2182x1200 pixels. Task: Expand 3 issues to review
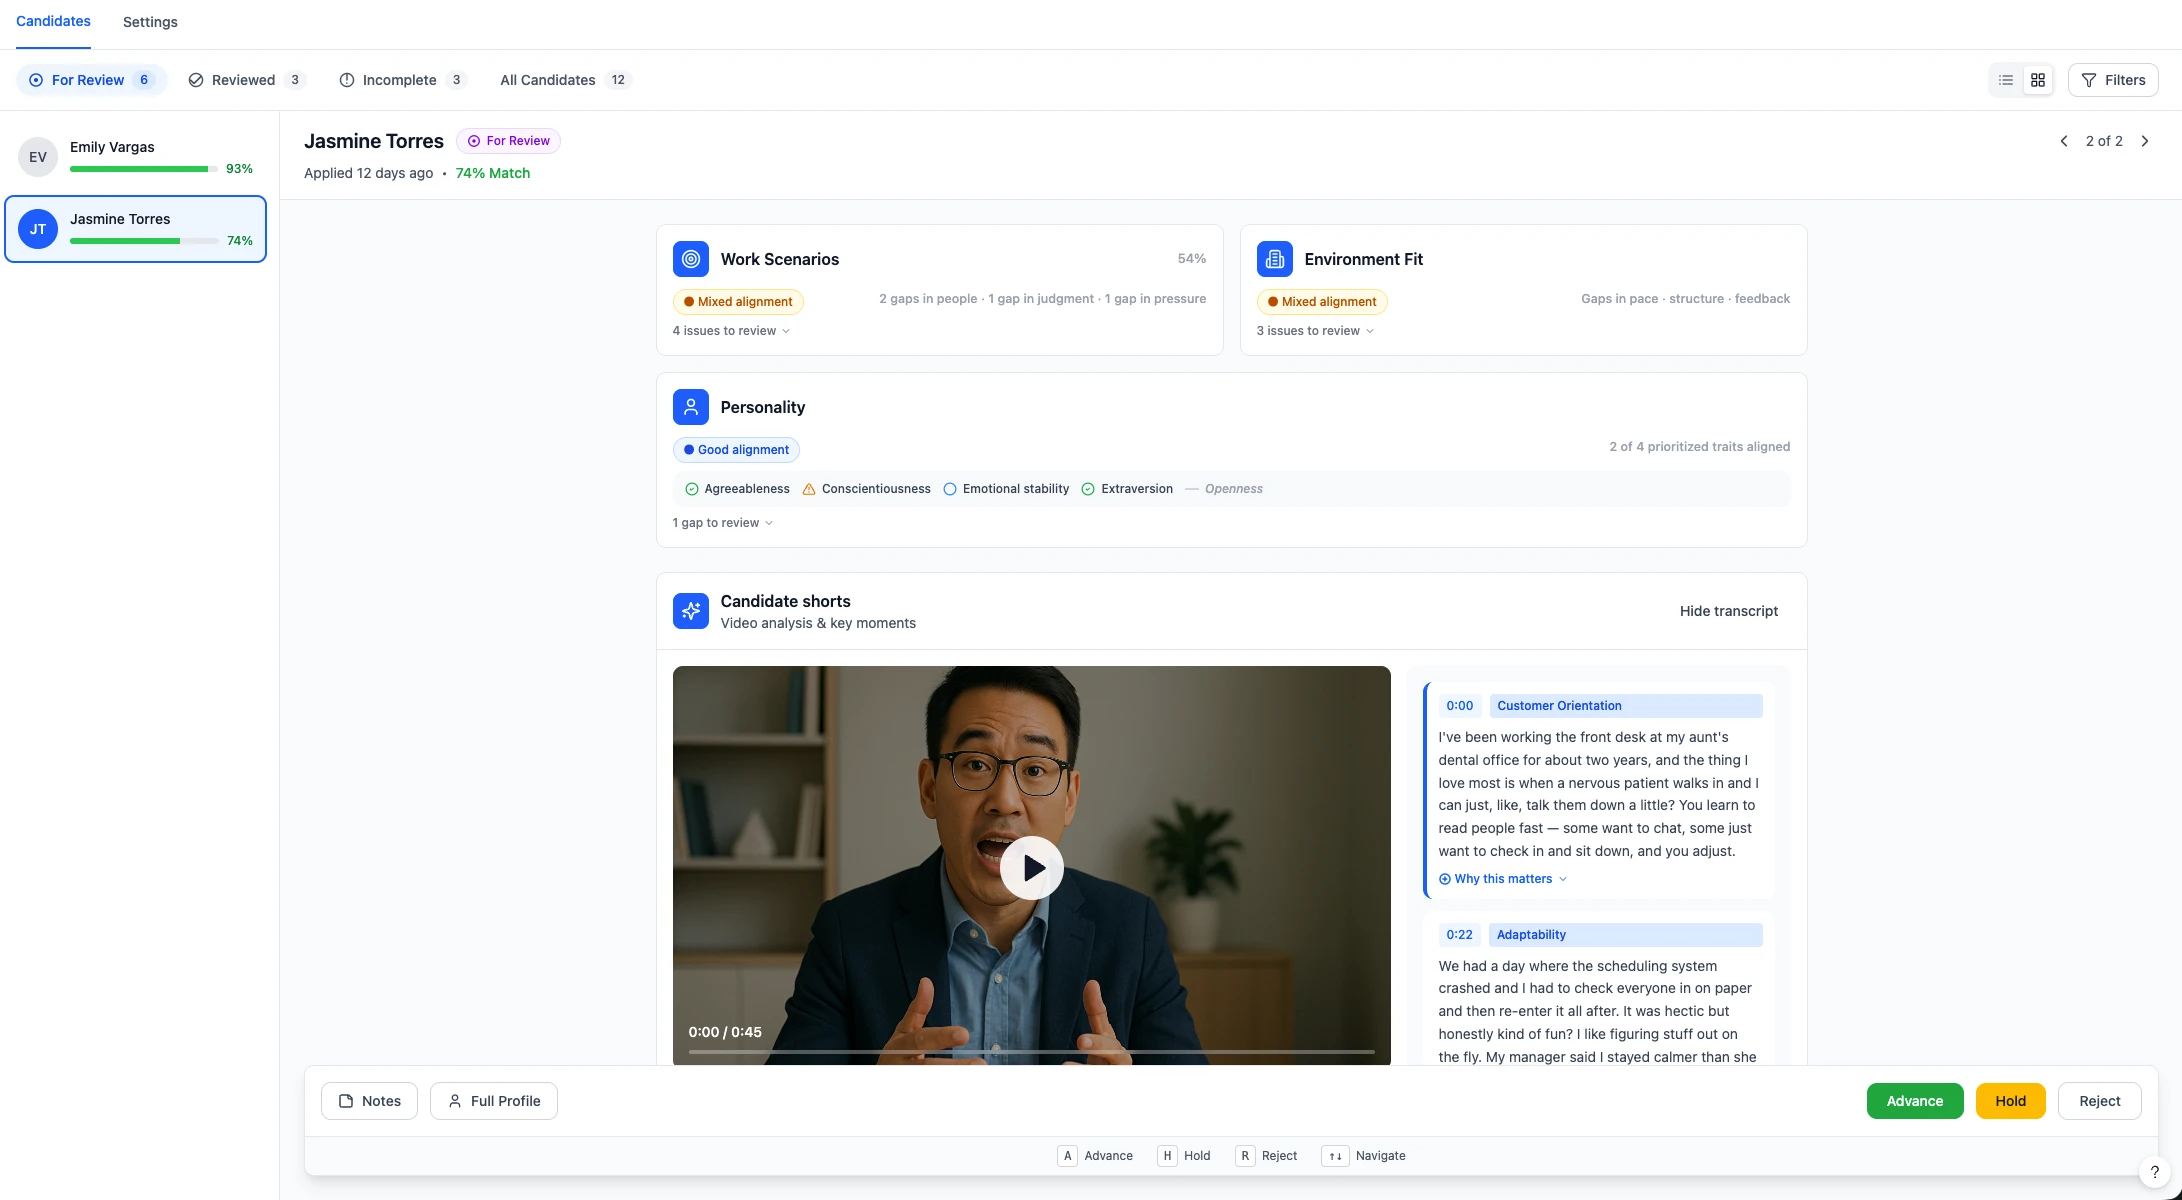point(1315,331)
